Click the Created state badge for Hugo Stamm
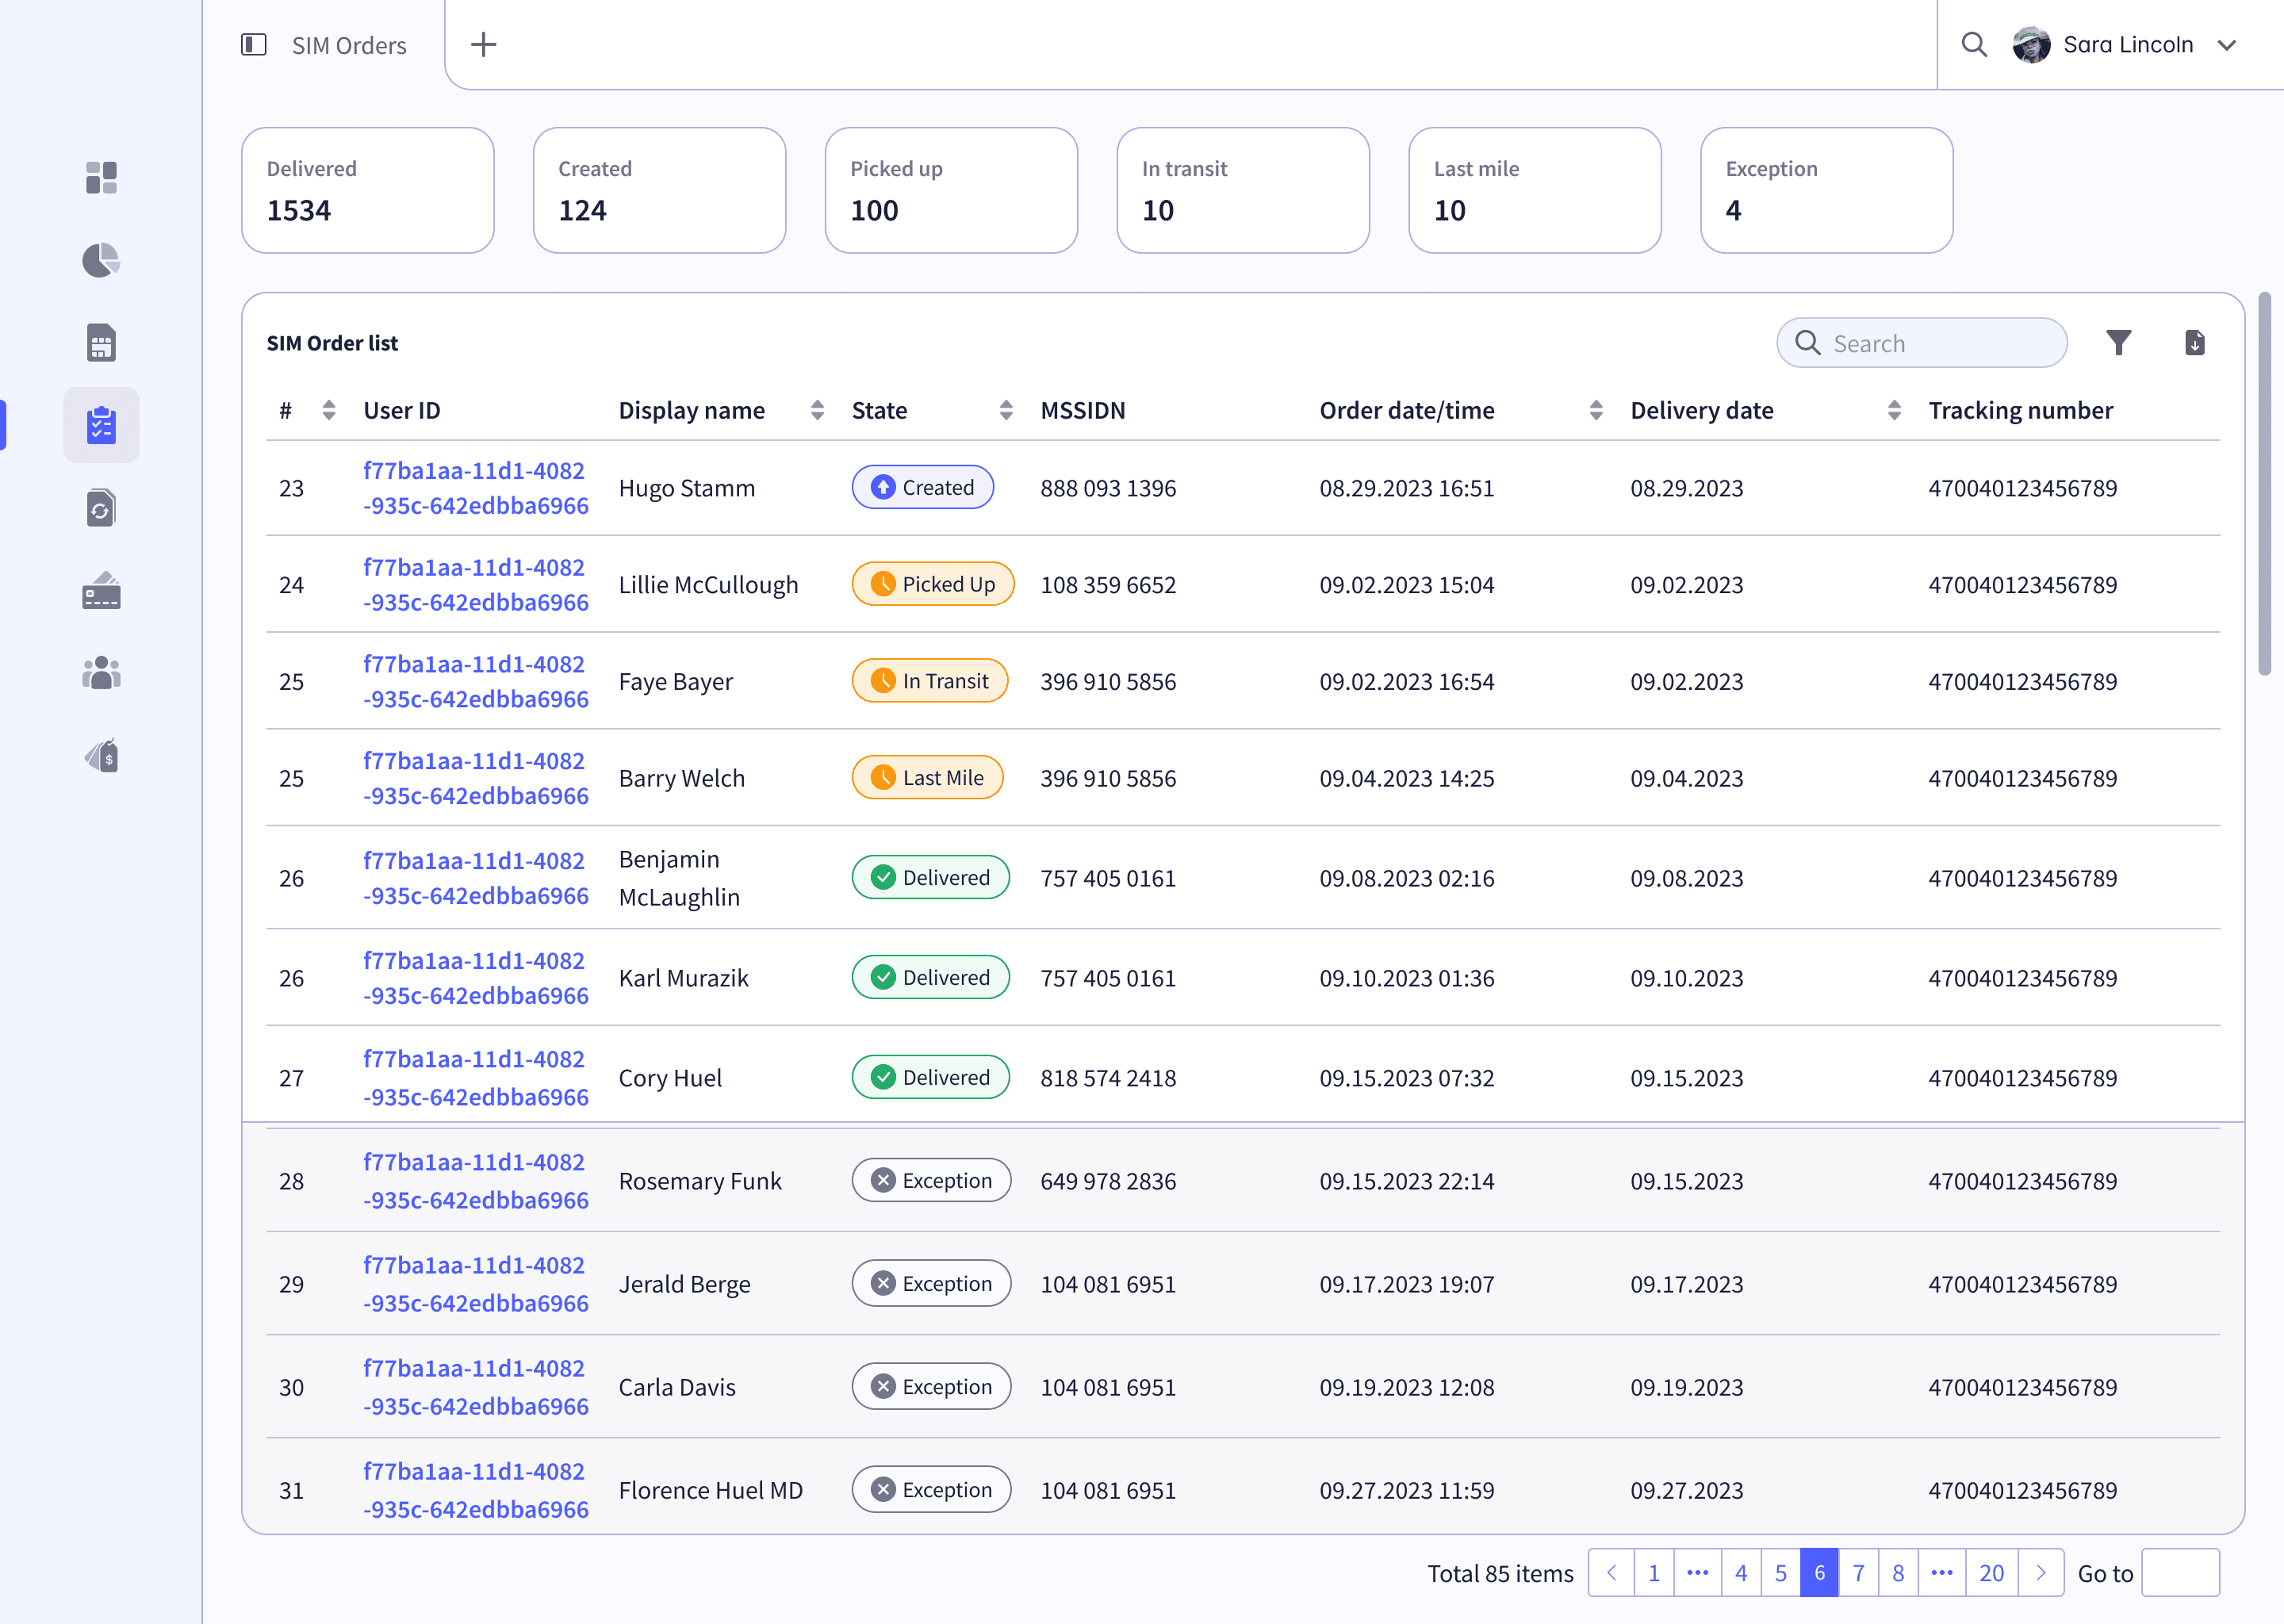Image resolution: width=2284 pixels, height=1624 pixels. [923, 487]
